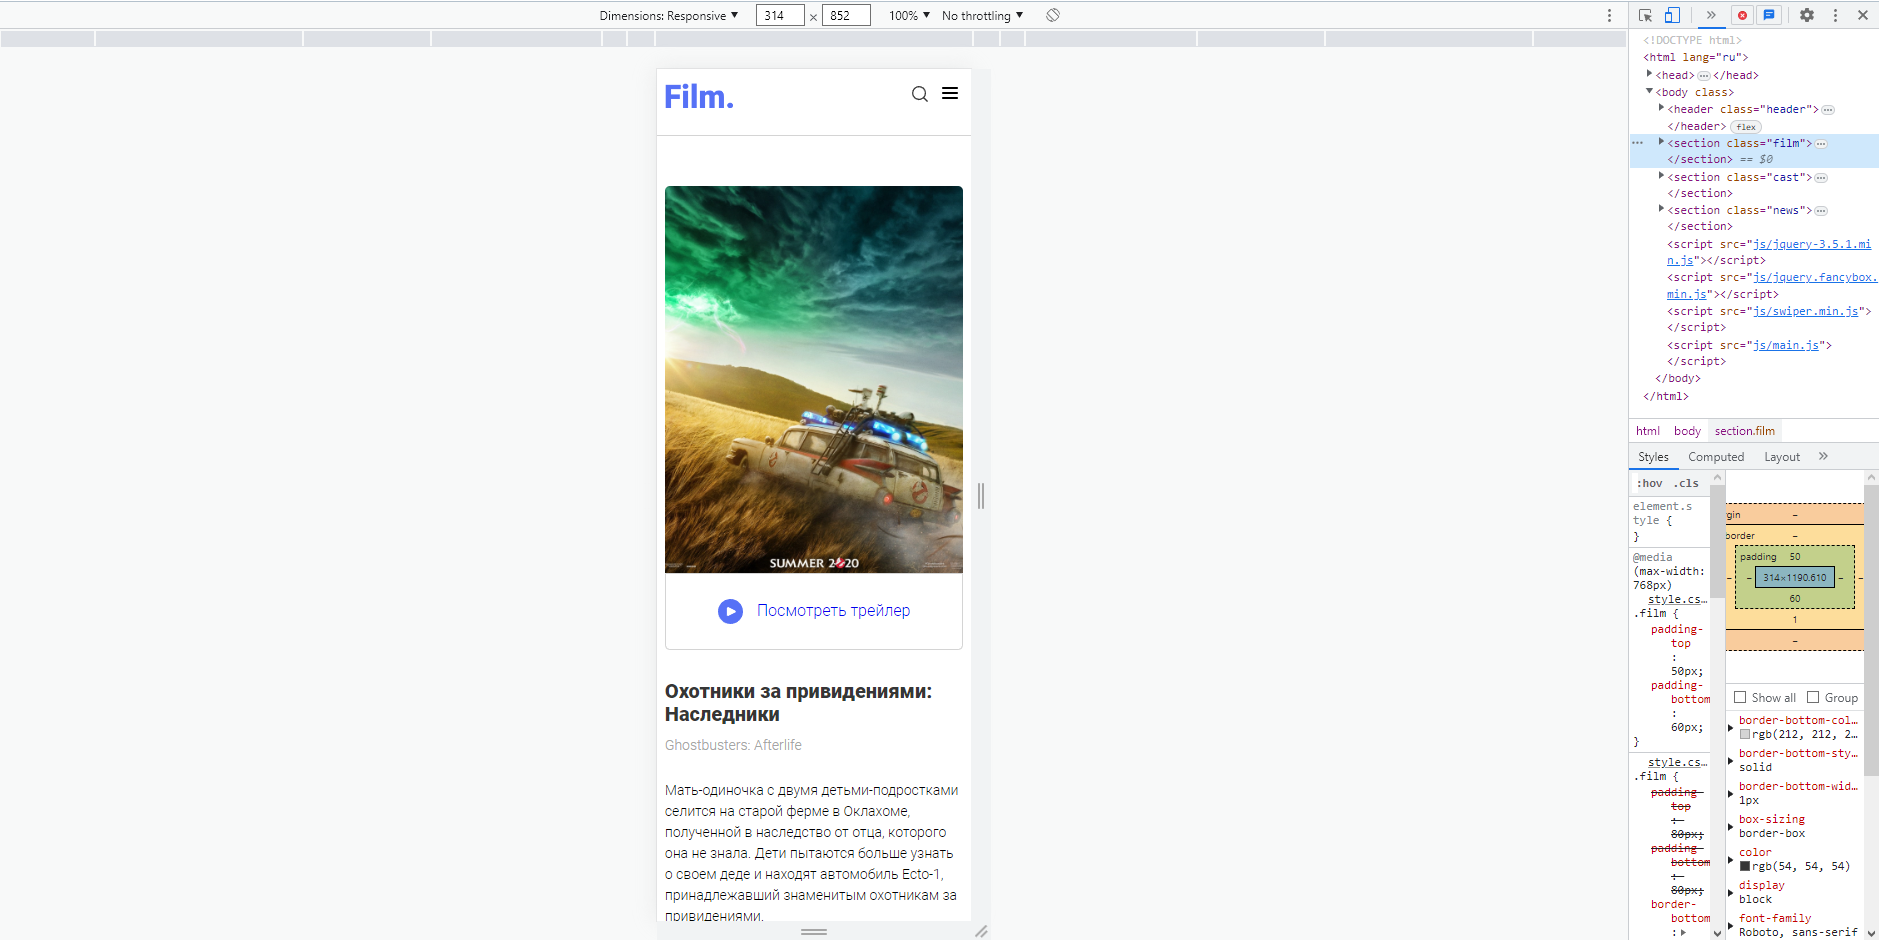Image resolution: width=1879 pixels, height=940 pixels.
Task: Enable the Show all checkbox
Action: [1742, 697]
